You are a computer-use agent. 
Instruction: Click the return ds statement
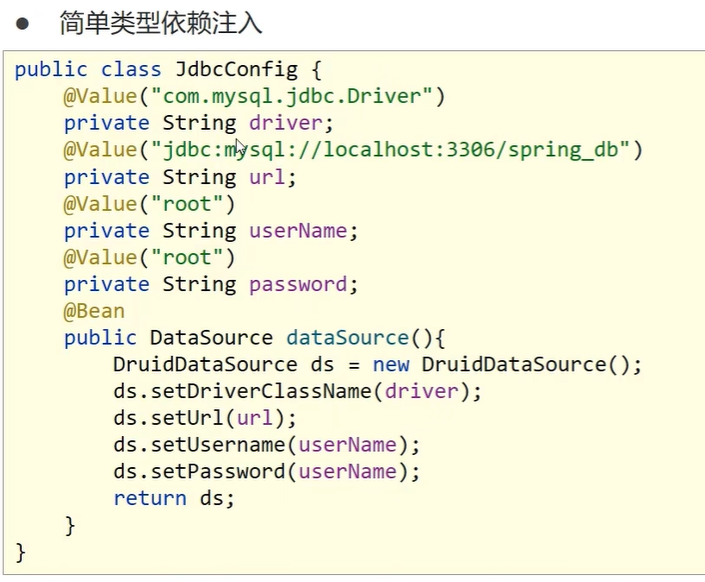174,498
